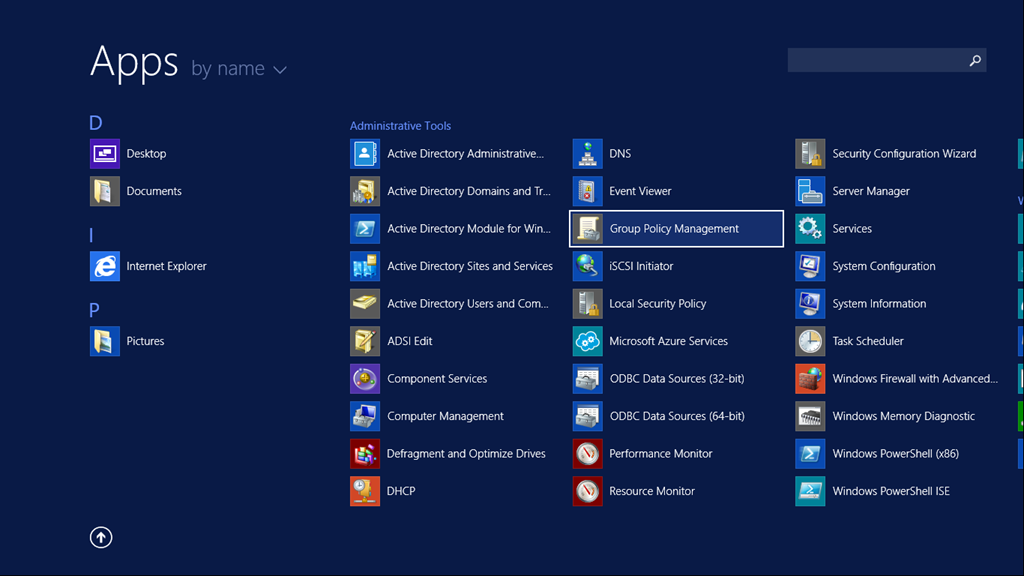The width and height of the screenshot is (1024, 576).
Task: Open ODBC Data Sources (32-bit) icon
Action: pos(587,379)
